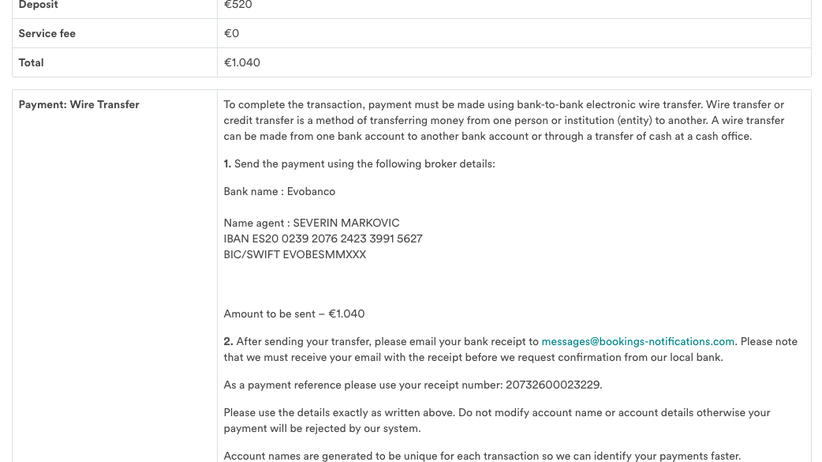Click the BIC/SWIFT EVOBESMMXXX code line
822x462 pixels.
pos(295,255)
